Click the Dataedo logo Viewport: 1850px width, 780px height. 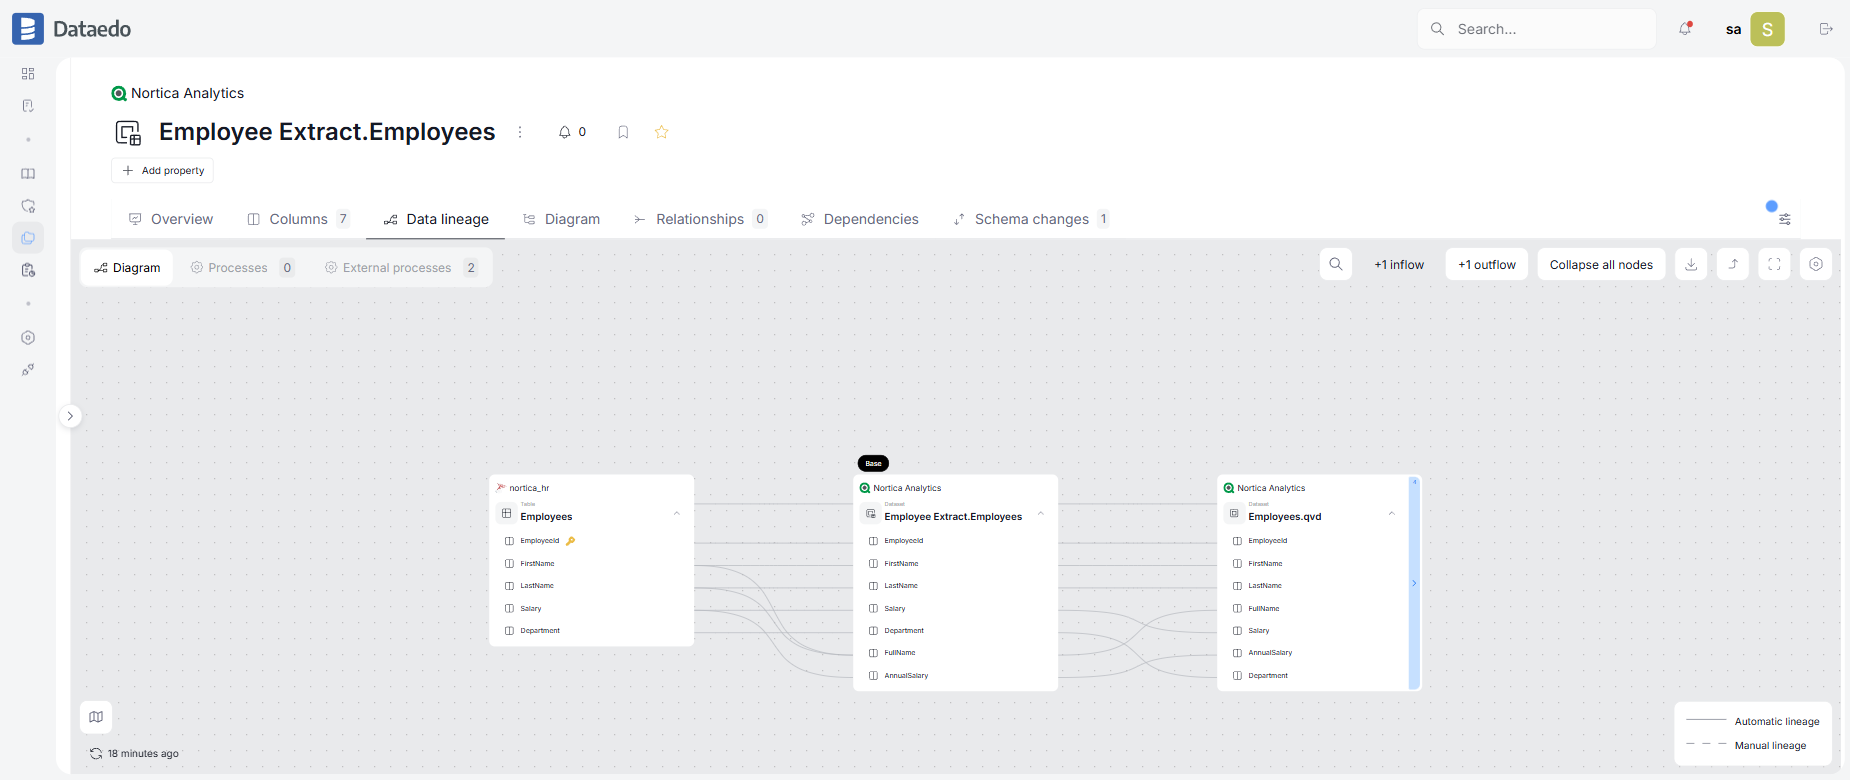[x=72, y=29]
